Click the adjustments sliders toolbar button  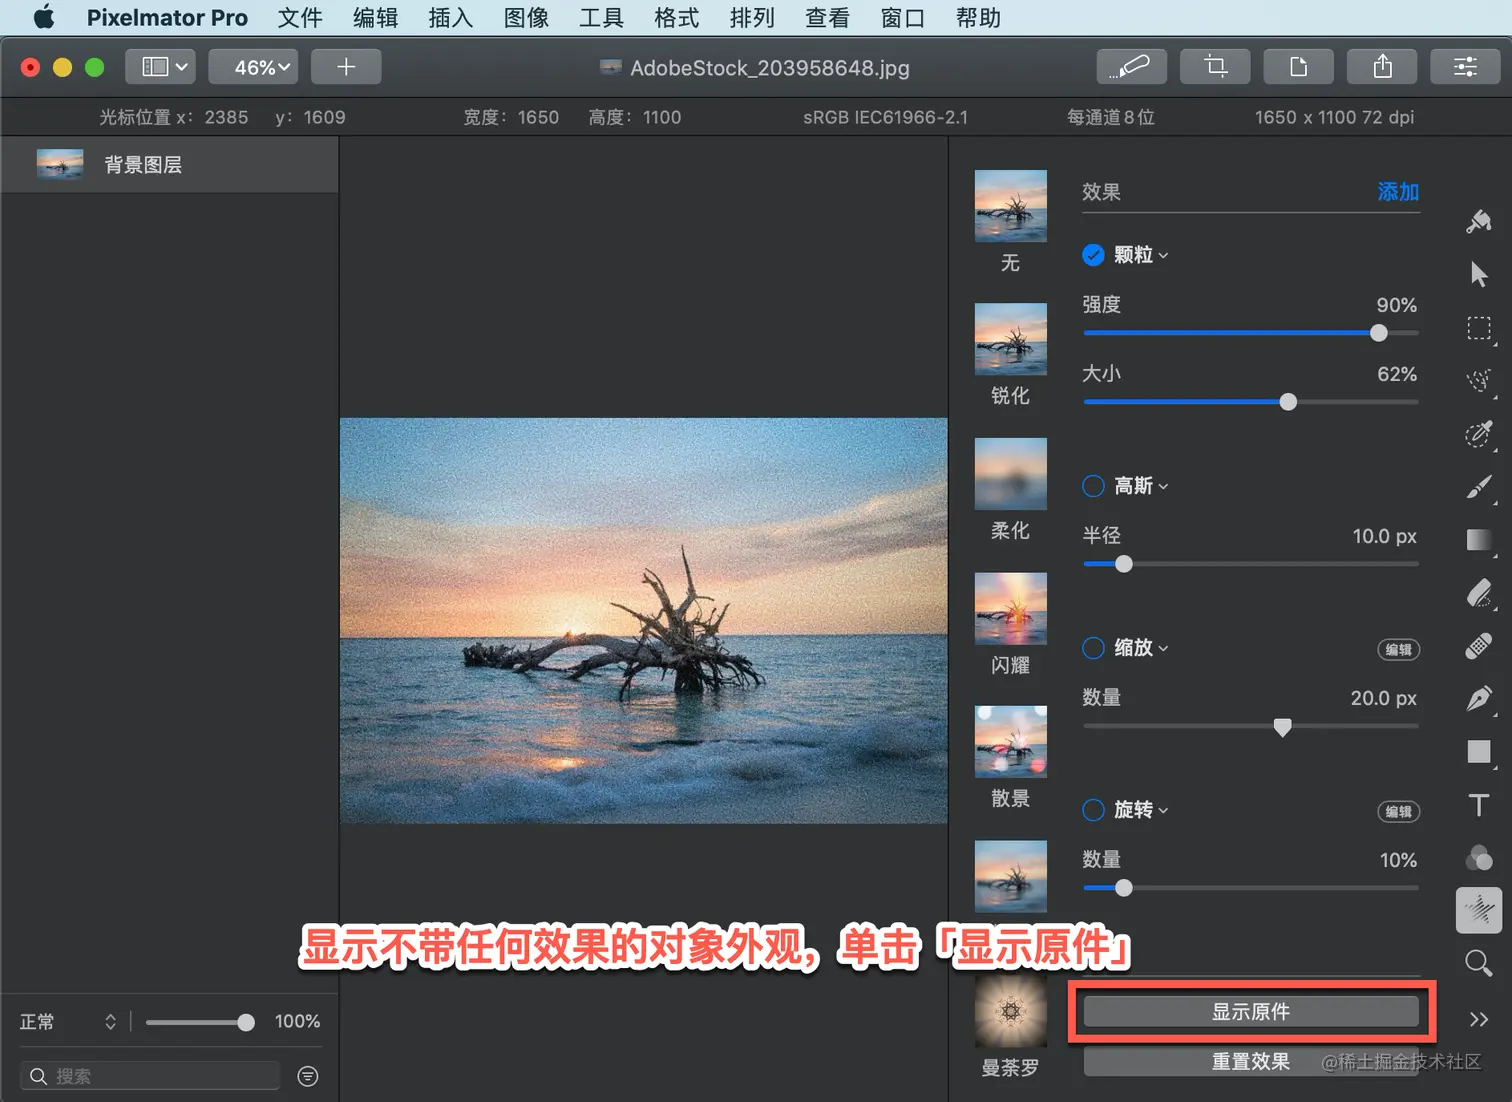pos(1465,67)
